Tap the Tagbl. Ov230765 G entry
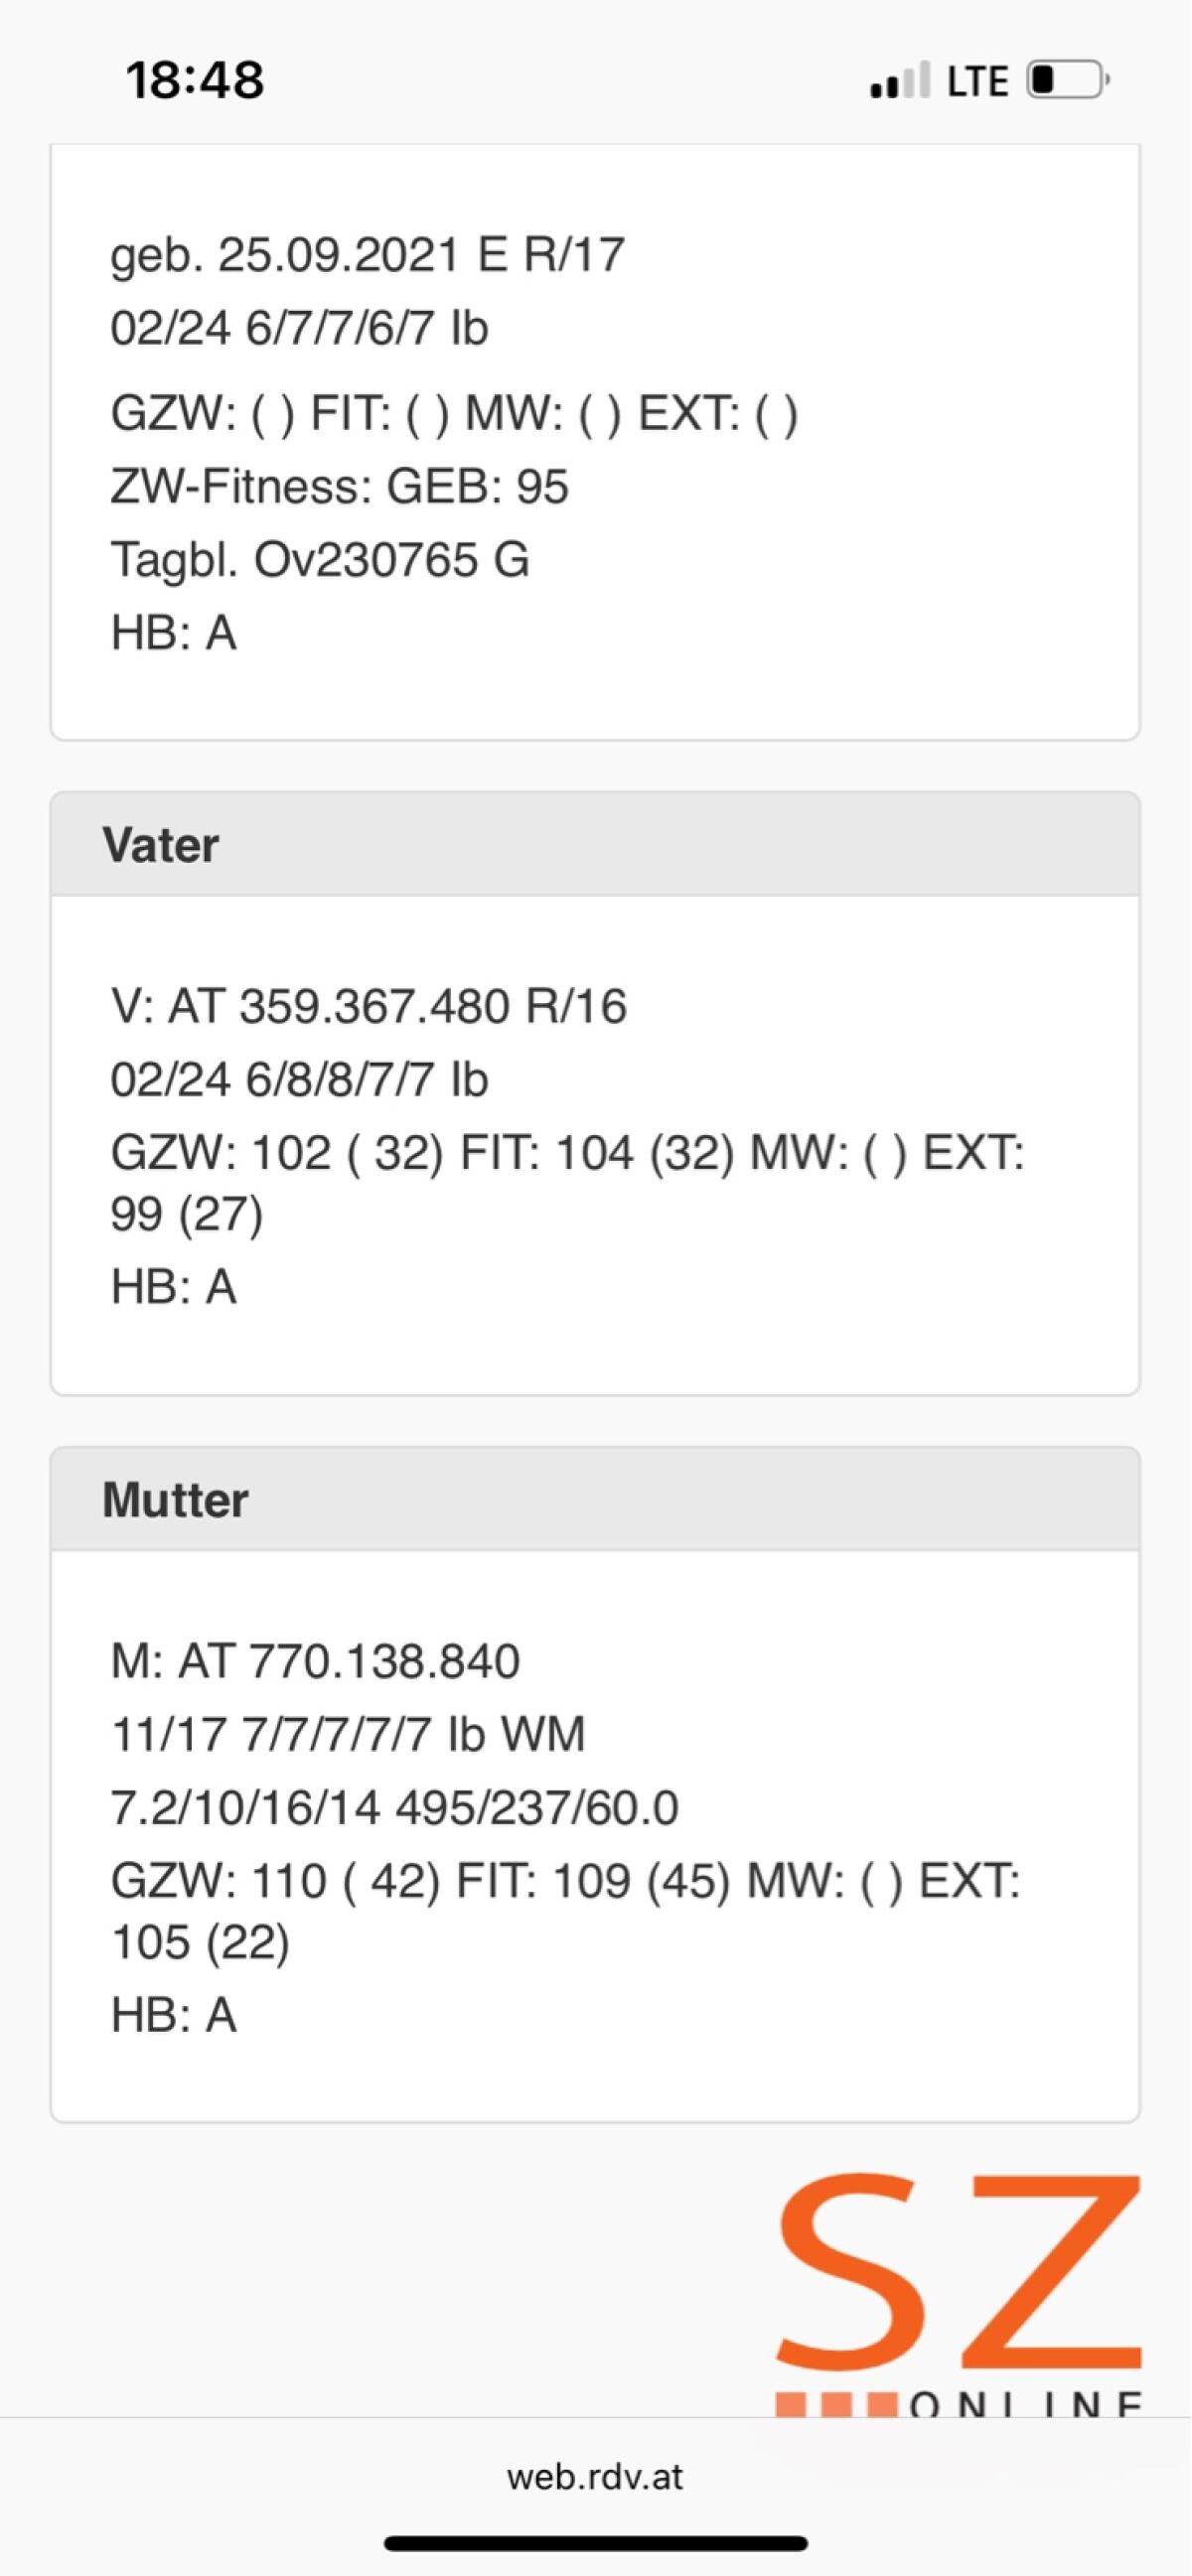The image size is (1192, 2576). pos(320,559)
